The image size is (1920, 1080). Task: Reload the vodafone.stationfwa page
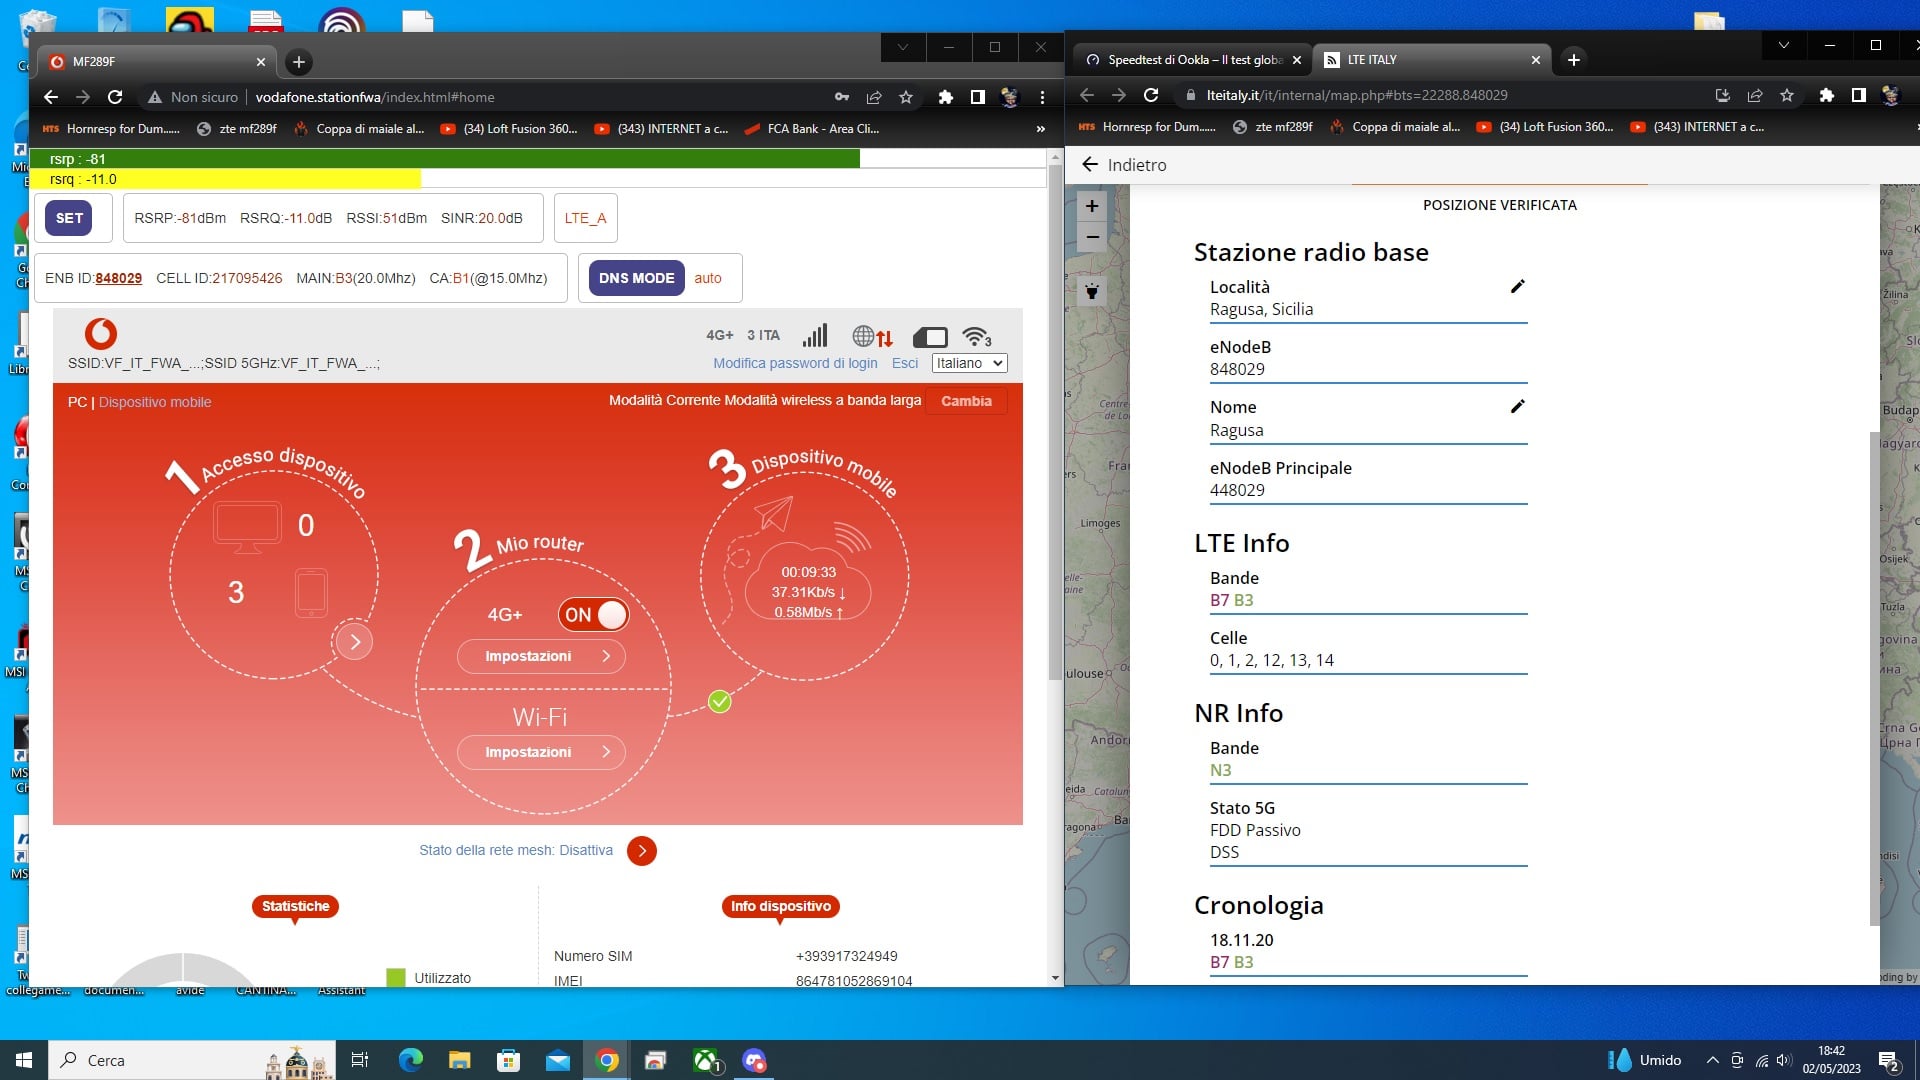coord(115,97)
